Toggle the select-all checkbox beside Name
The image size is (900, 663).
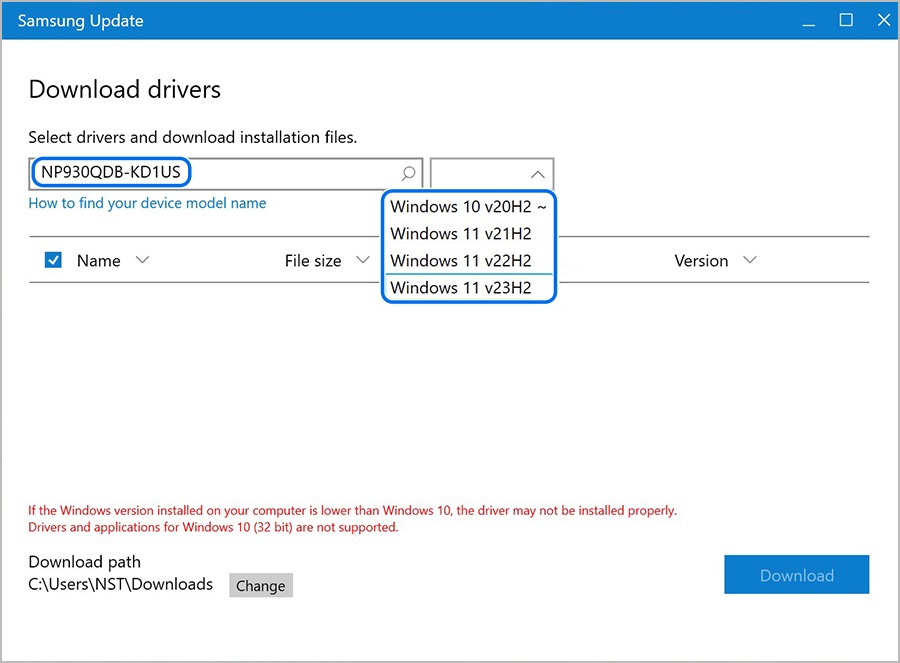point(54,261)
